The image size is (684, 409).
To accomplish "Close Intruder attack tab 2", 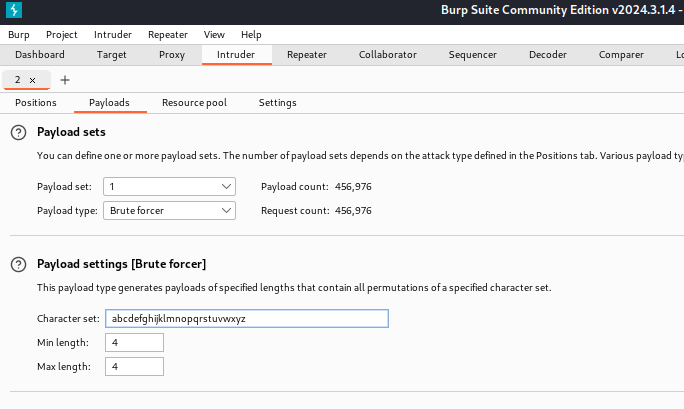I will click(x=32, y=80).
